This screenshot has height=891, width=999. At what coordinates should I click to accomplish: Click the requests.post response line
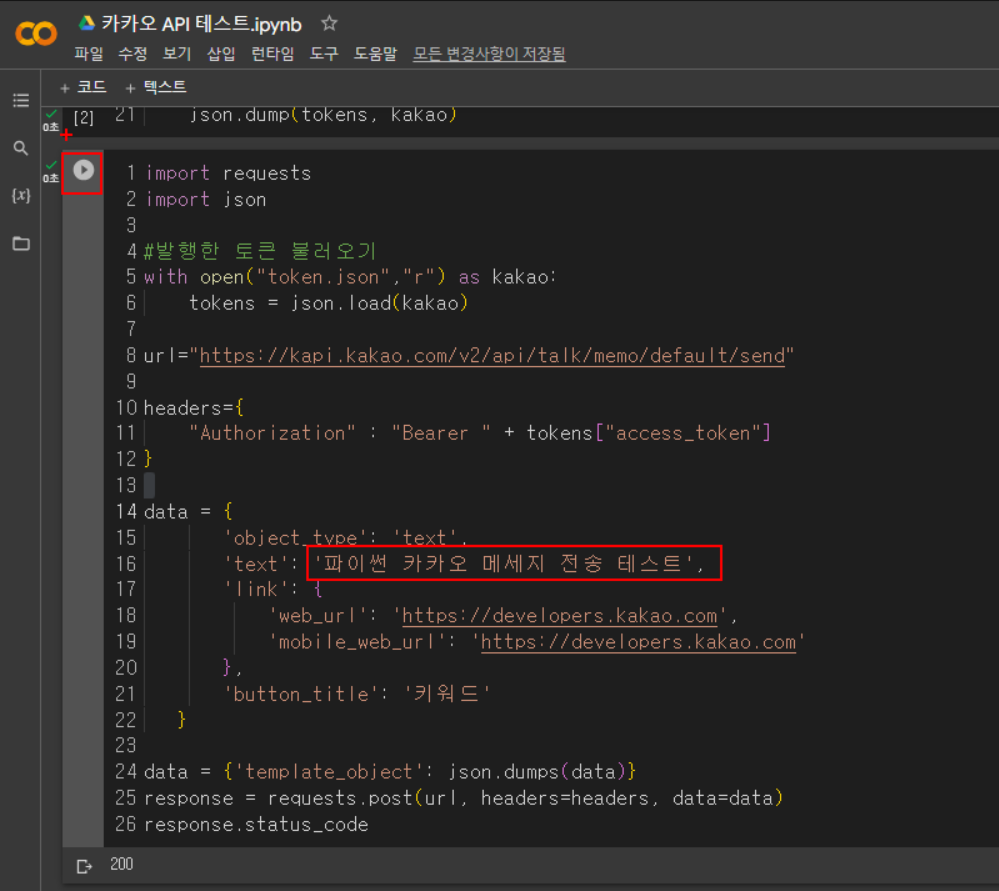pyautogui.click(x=463, y=799)
